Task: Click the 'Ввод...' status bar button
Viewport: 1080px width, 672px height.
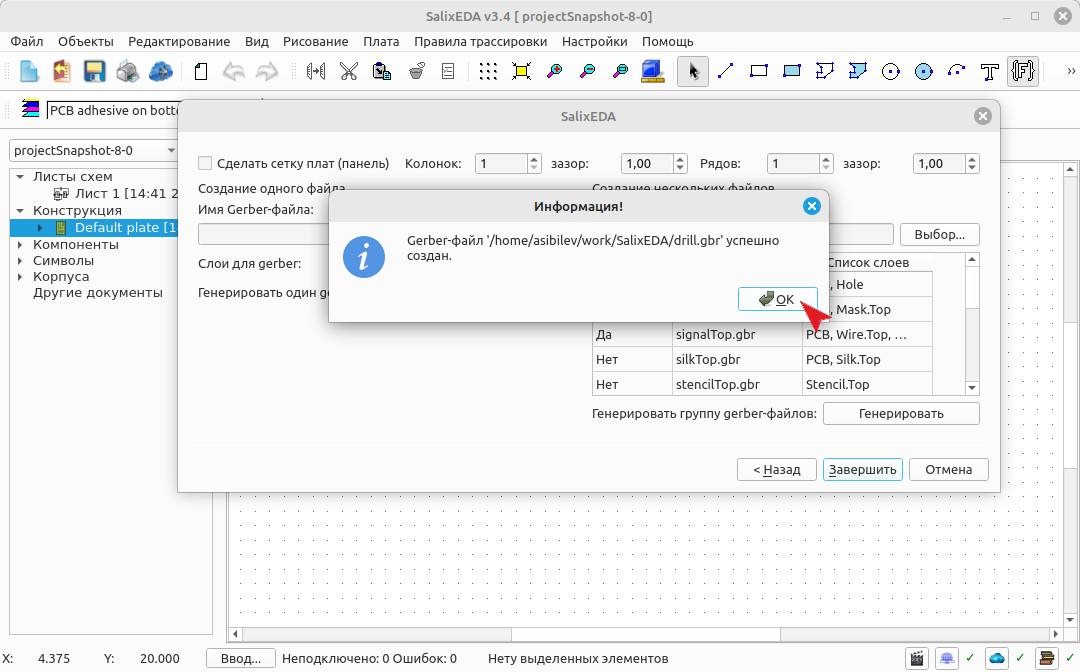Action: 240,659
